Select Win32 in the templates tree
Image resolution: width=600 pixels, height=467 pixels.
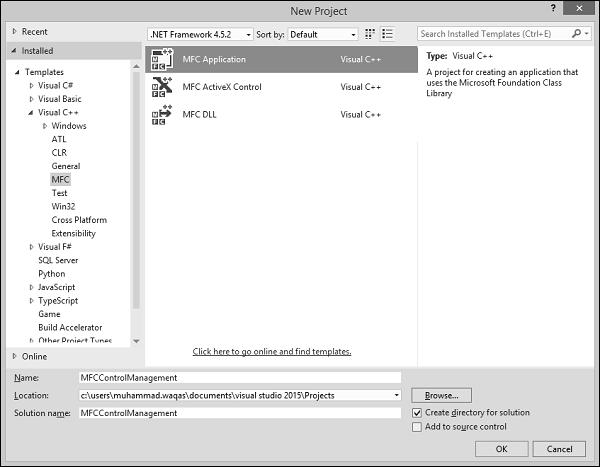click(x=63, y=206)
